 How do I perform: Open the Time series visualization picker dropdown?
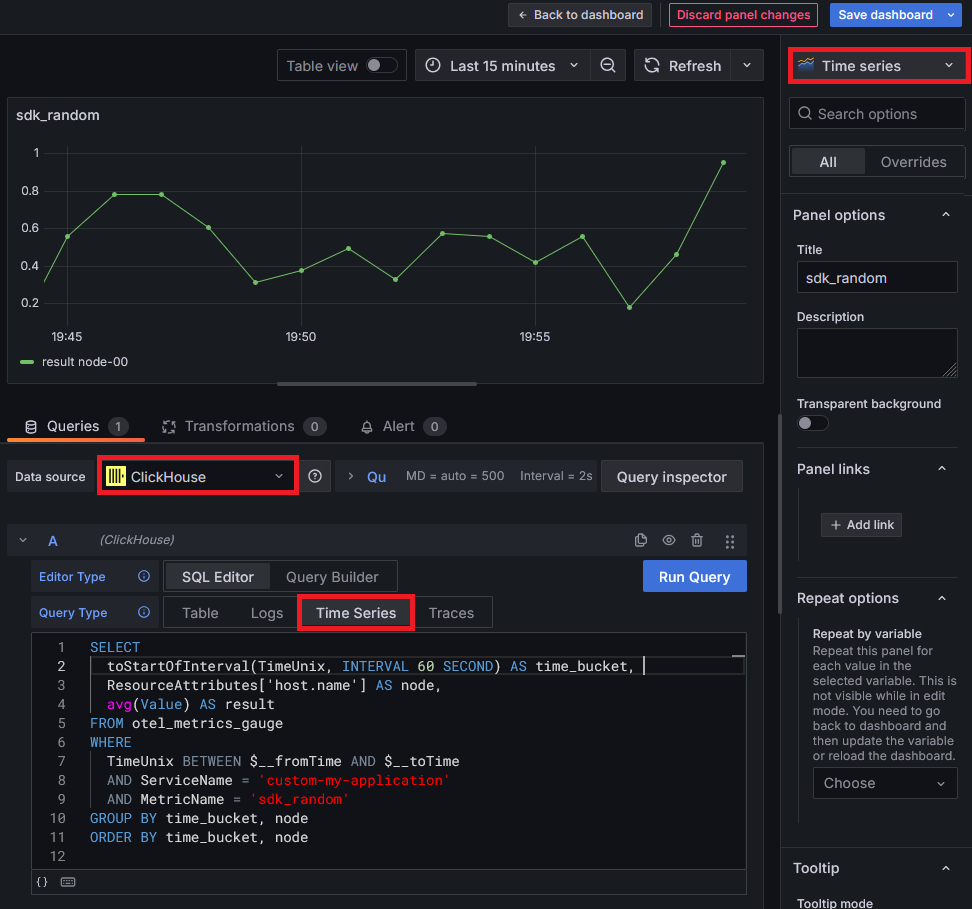click(877, 66)
